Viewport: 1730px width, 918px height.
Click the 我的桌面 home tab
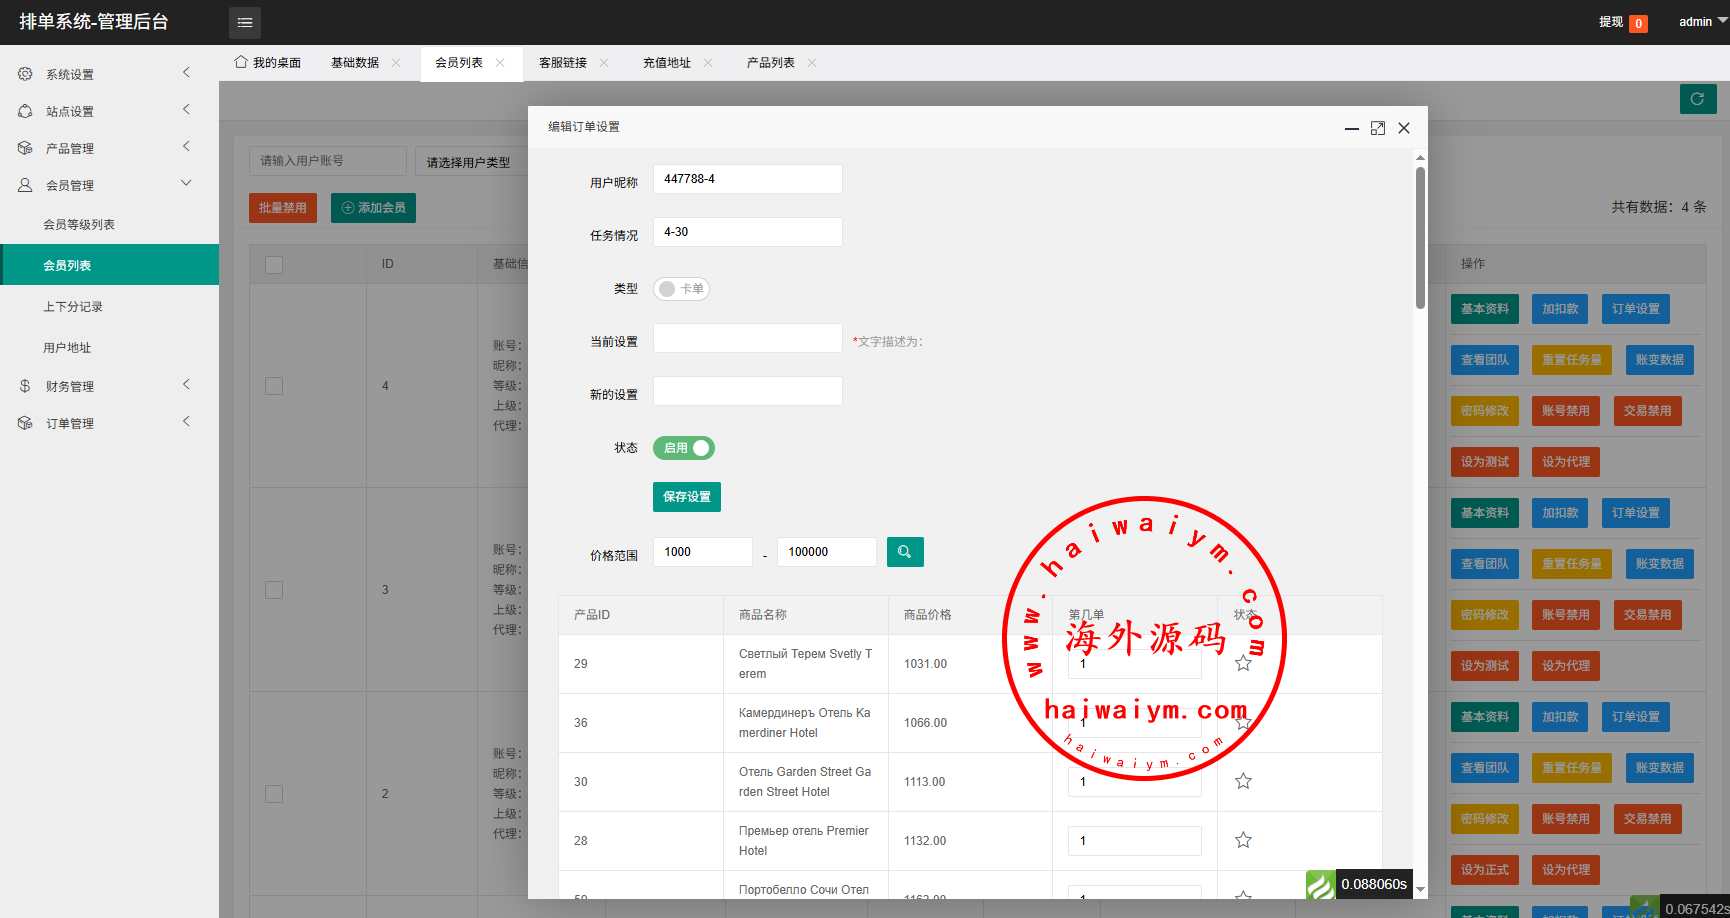268,63
